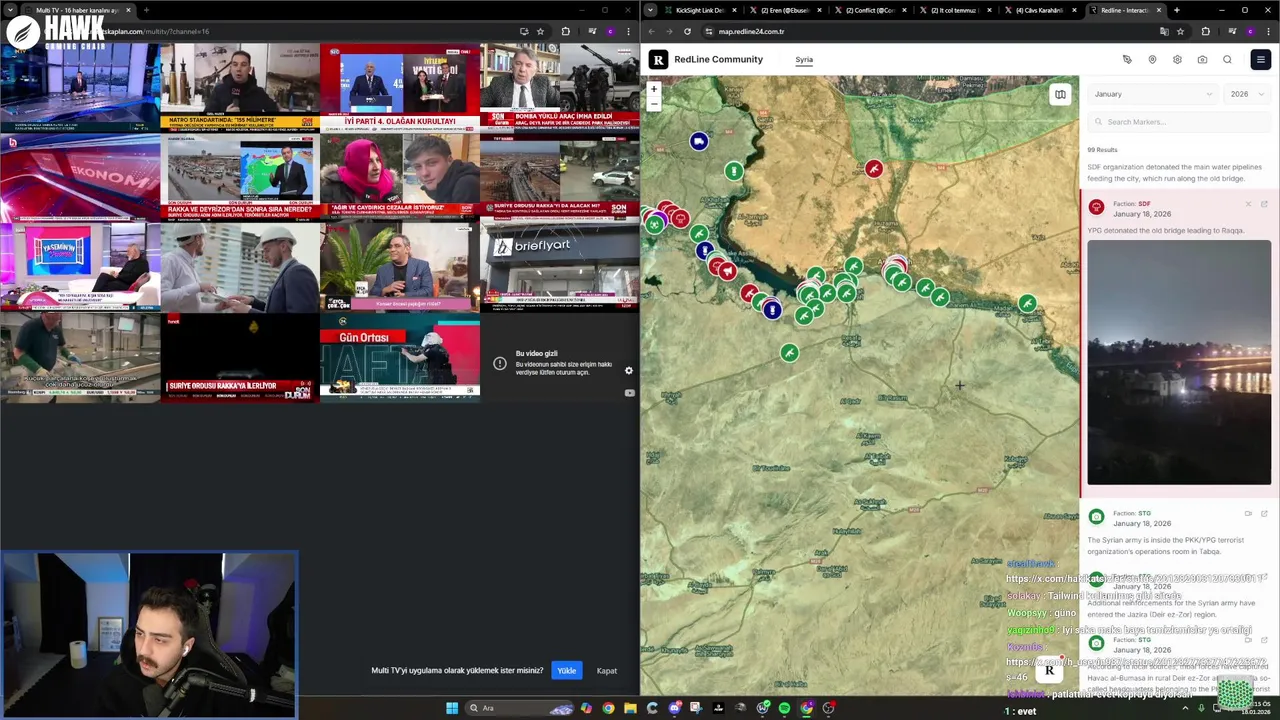Switch to the Conflict X browser tab
Screen dimensions: 1280x720
coord(870,10)
